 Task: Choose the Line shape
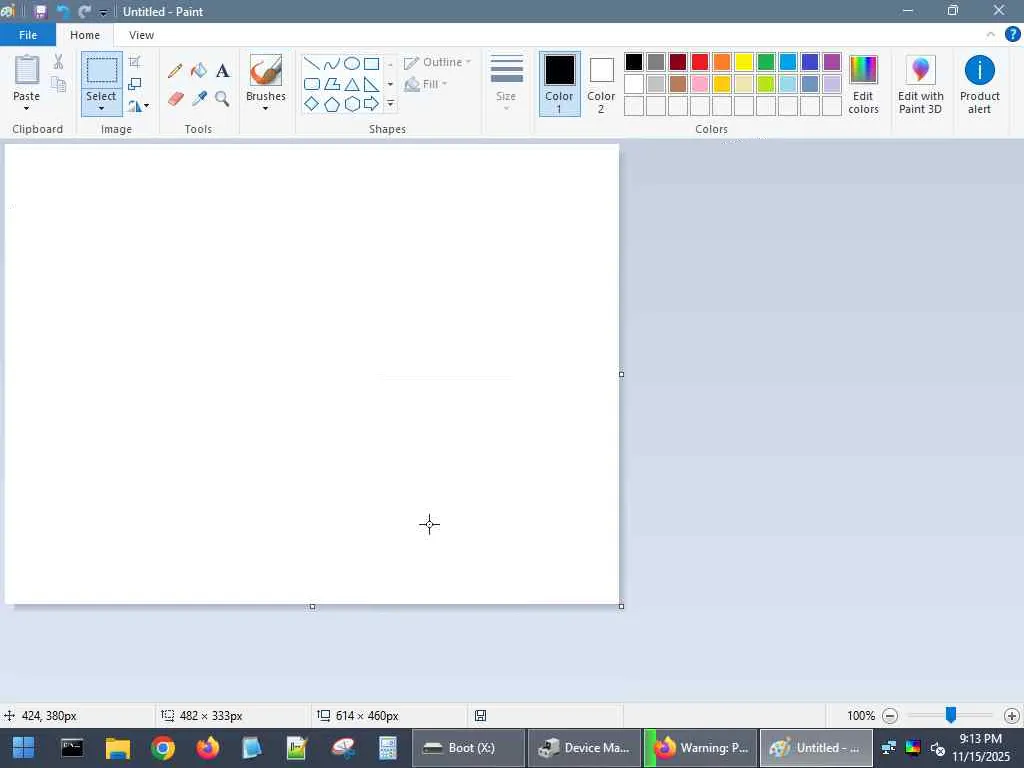(x=312, y=63)
